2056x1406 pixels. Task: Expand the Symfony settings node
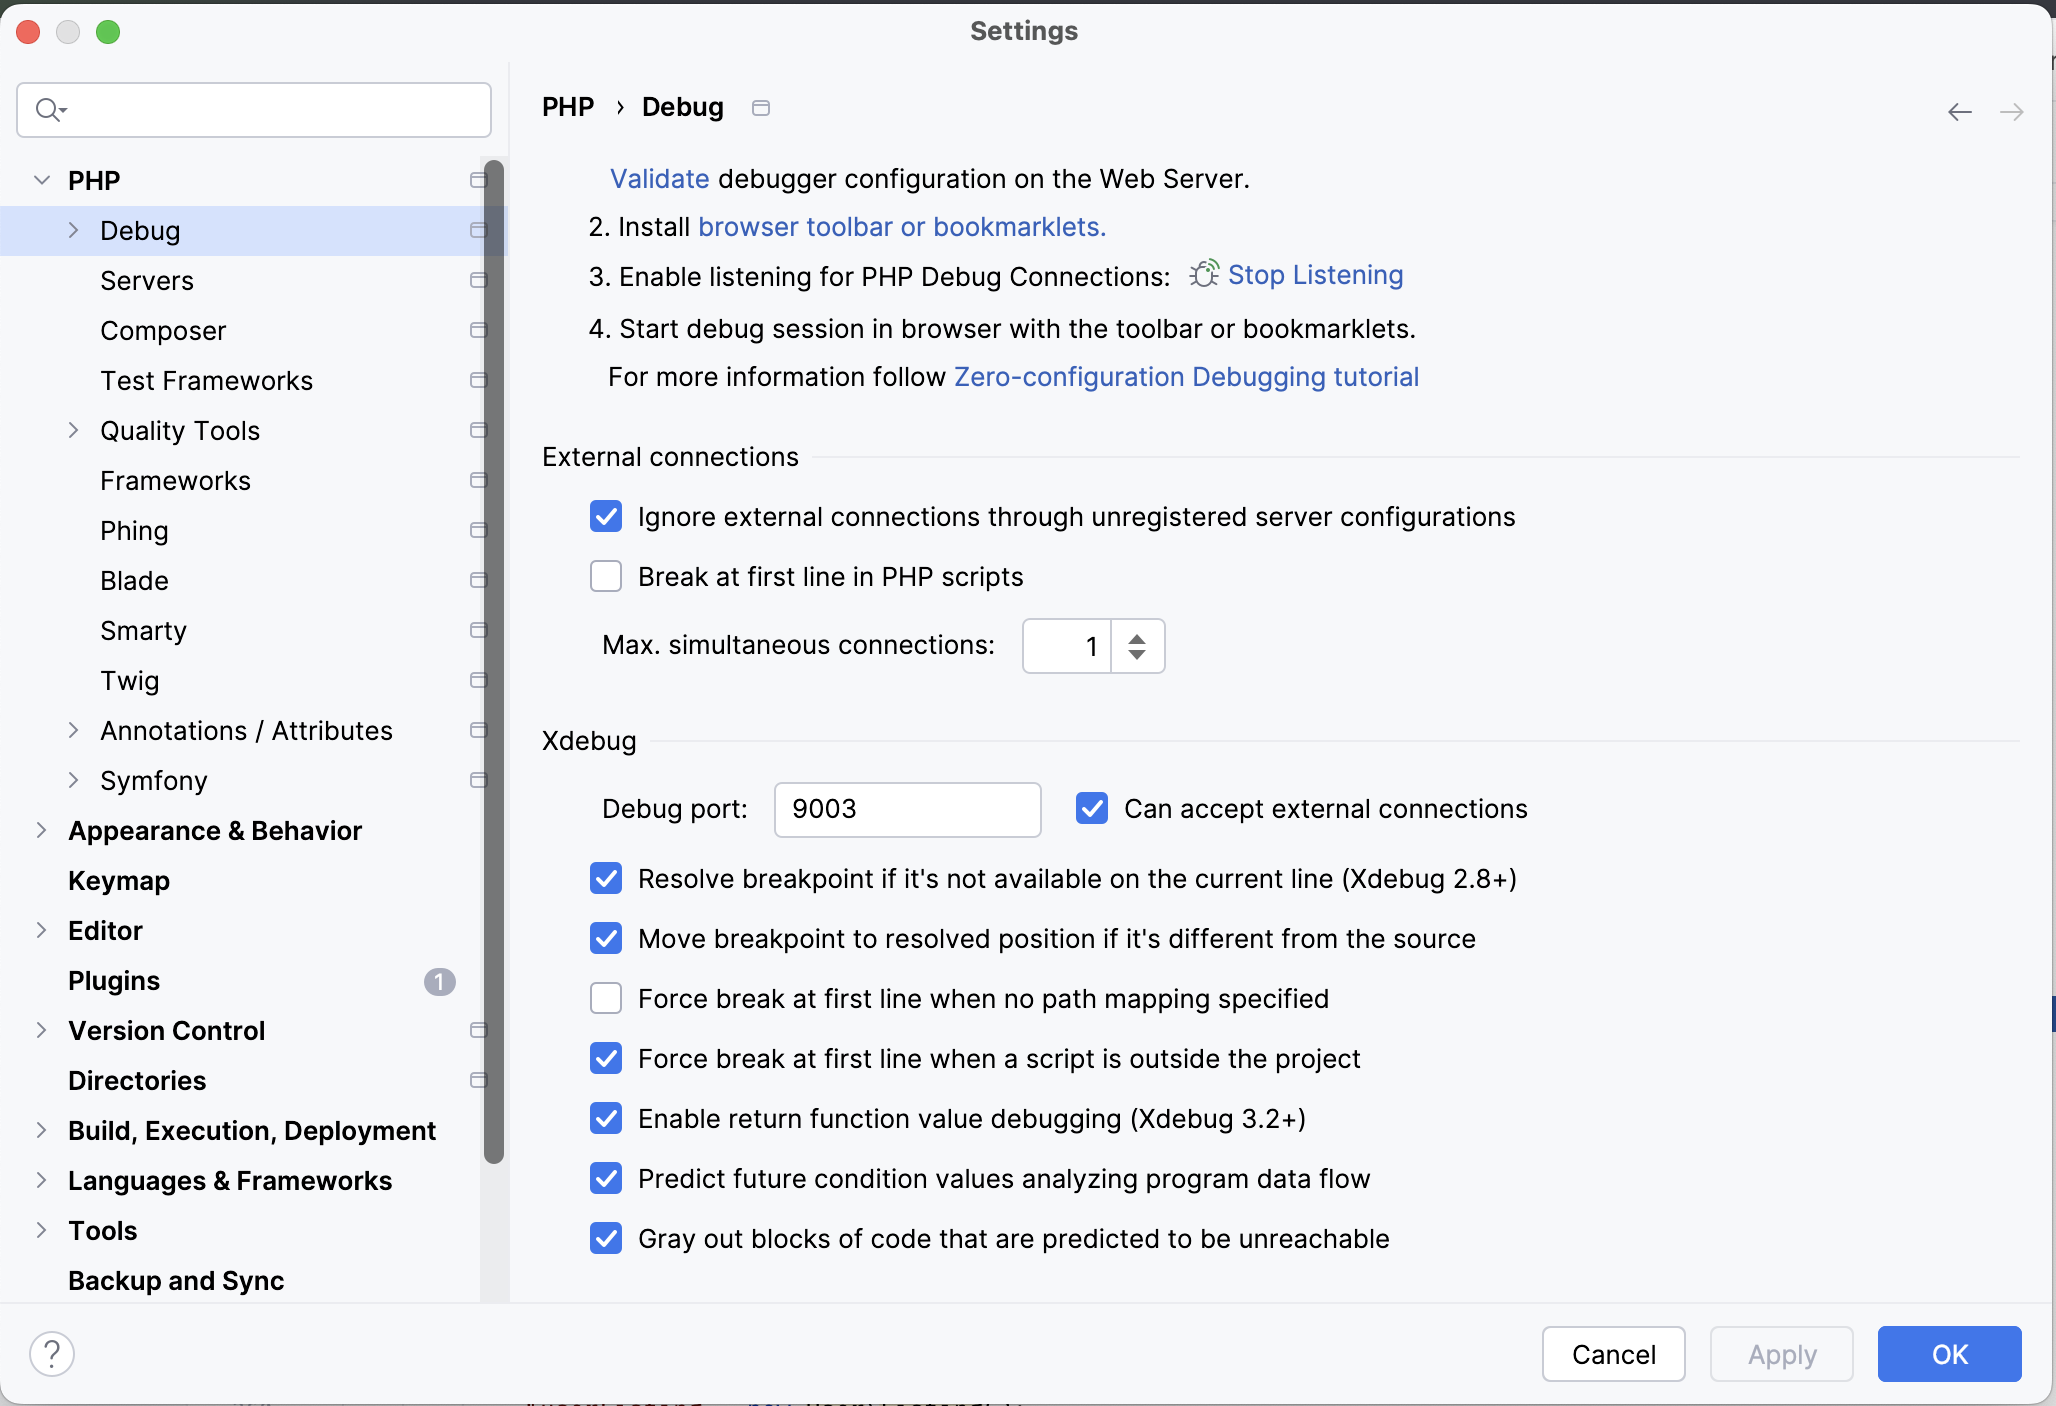pyautogui.click(x=73, y=780)
